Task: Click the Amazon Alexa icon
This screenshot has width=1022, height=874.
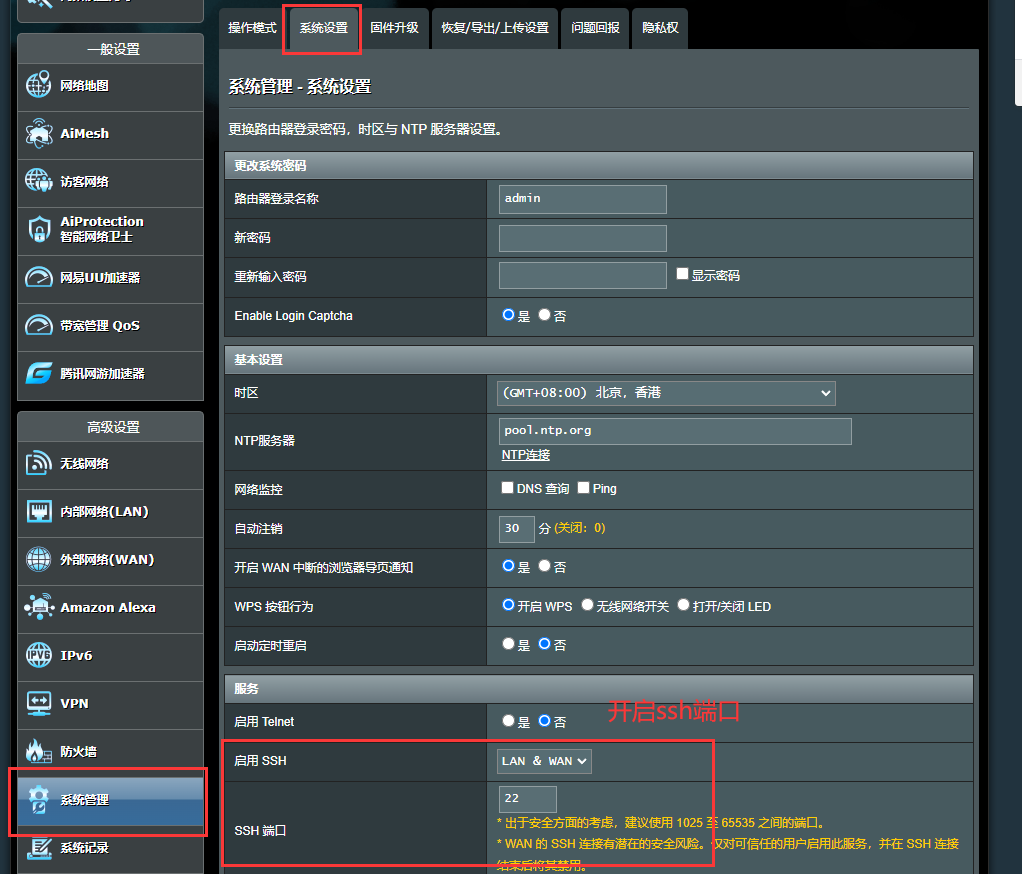Action: [x=38, y=607]
